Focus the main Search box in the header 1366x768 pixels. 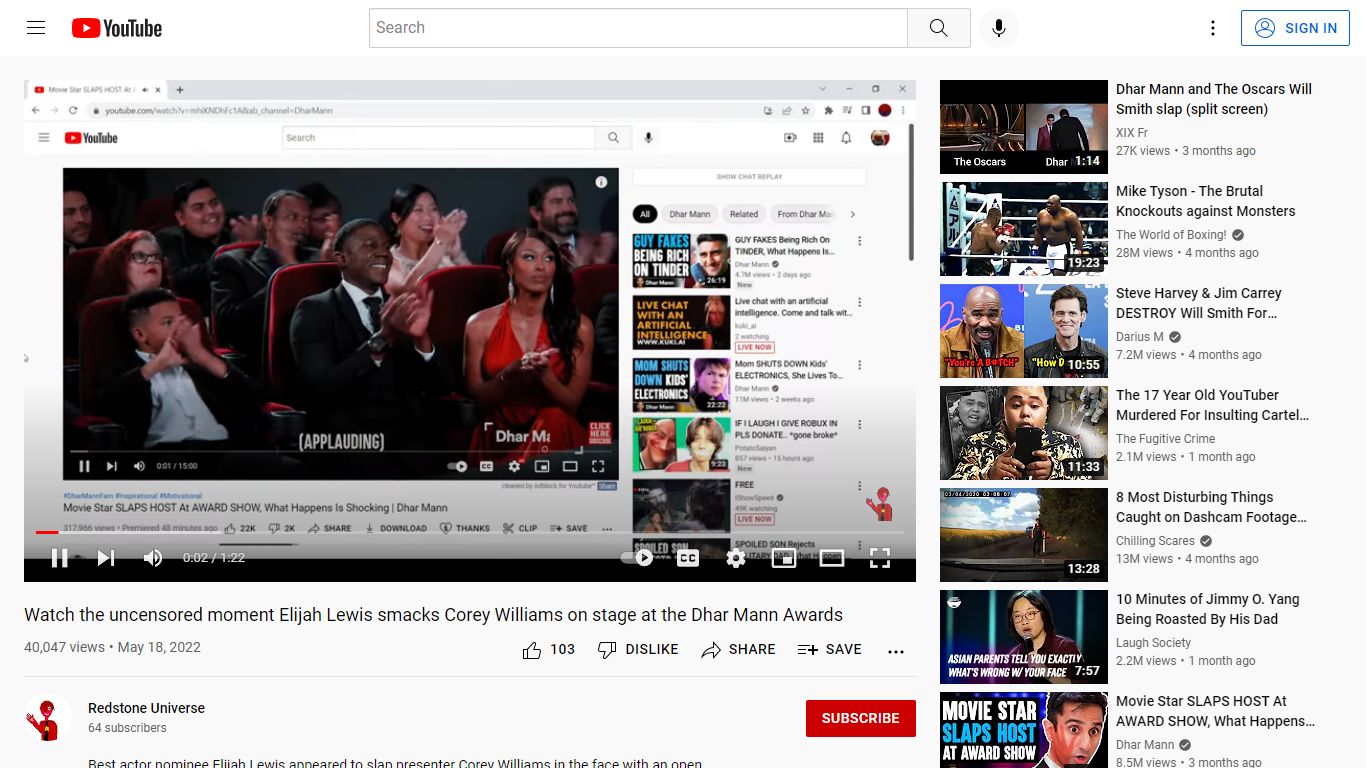638,28
